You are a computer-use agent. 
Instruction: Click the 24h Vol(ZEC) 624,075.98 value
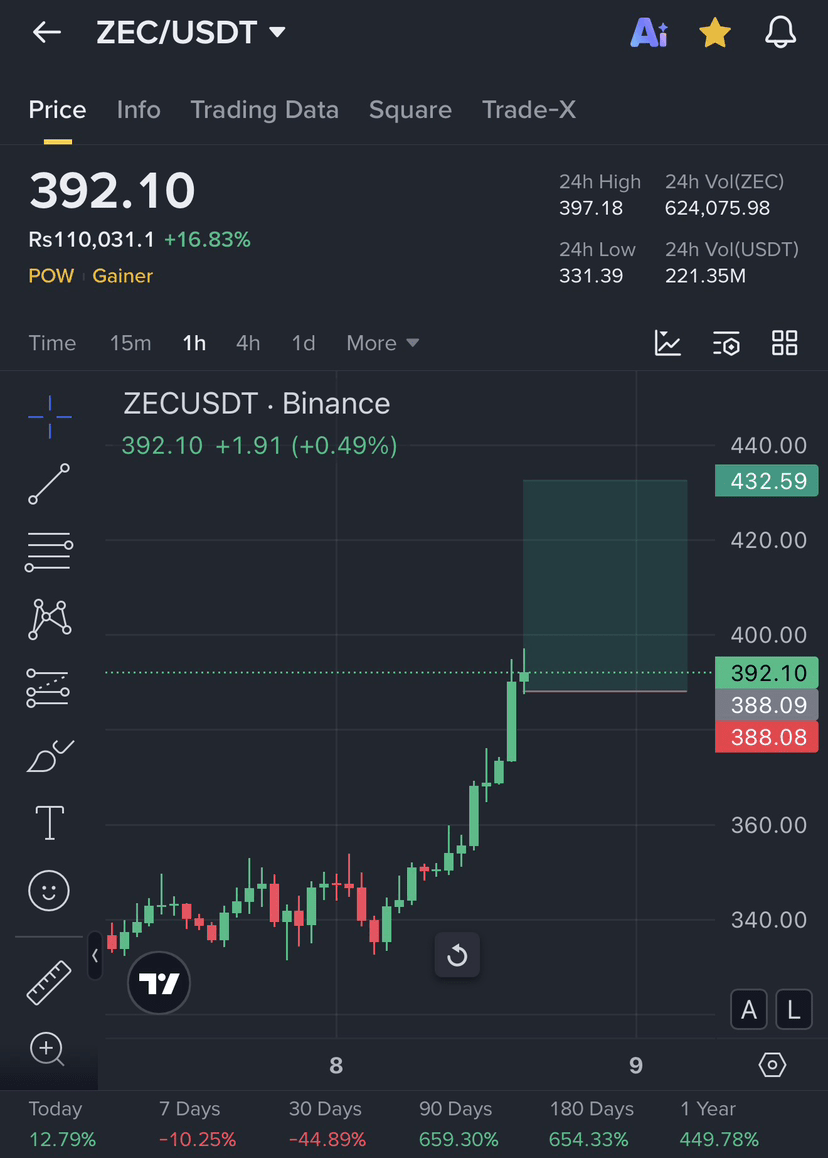(x=717, y=208)
